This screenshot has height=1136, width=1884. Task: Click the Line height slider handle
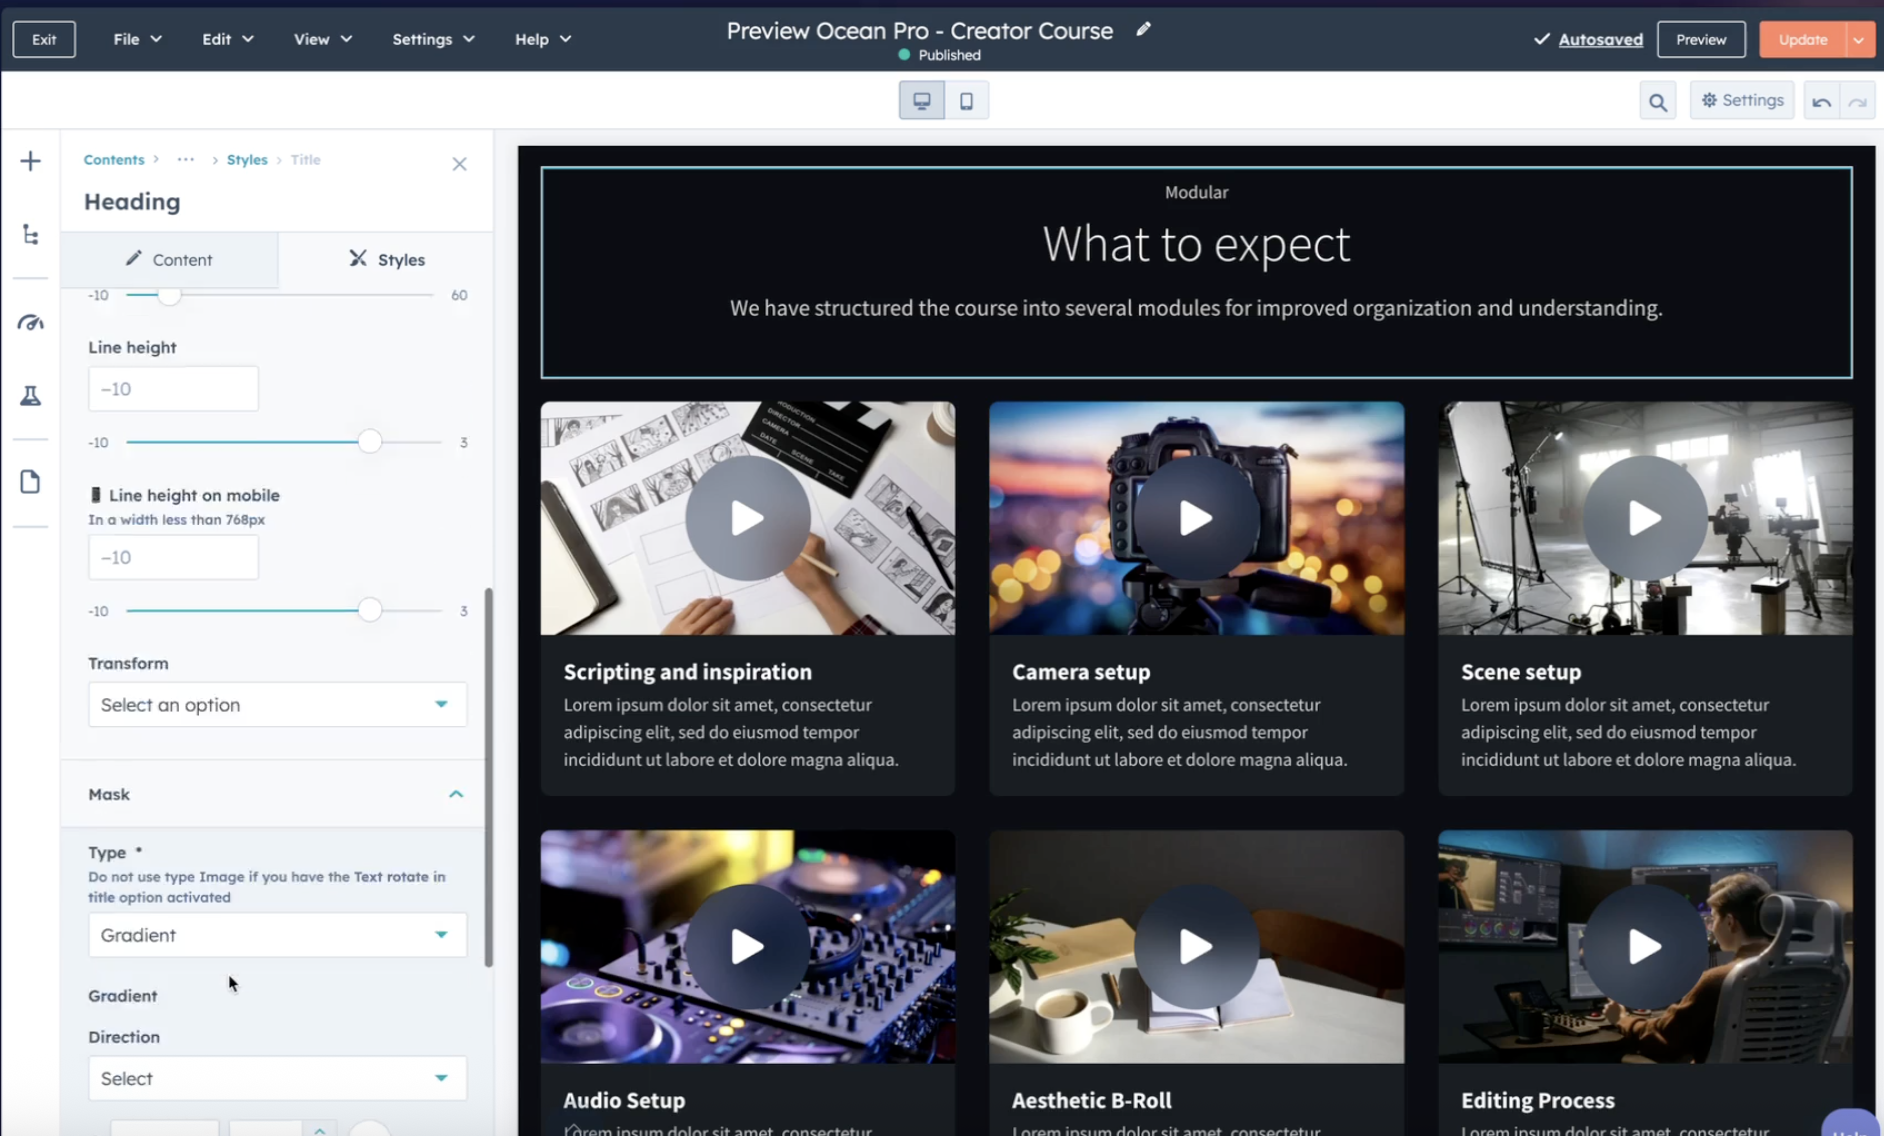[370, 442]
